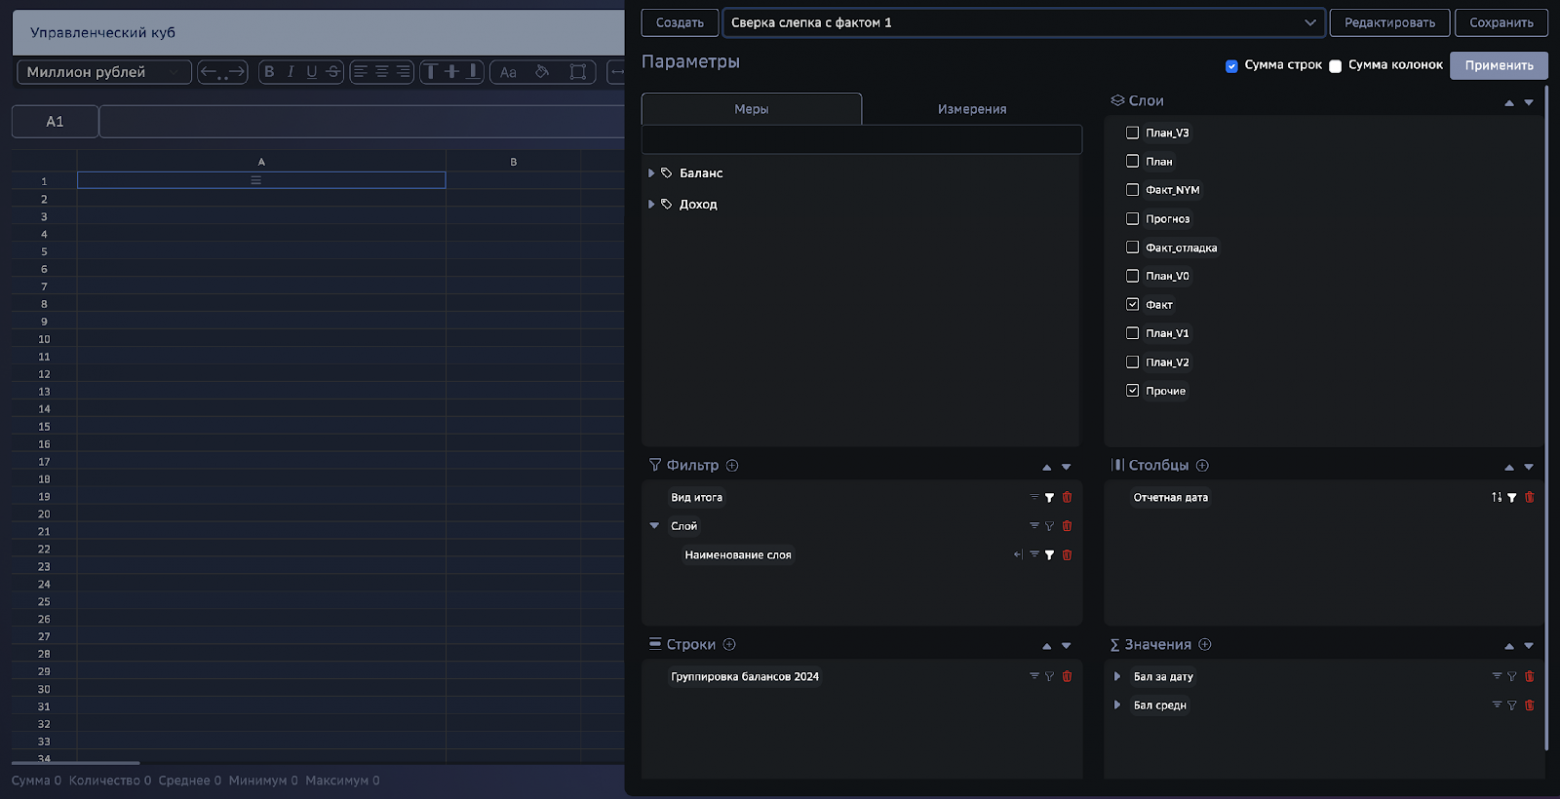Enable the 'План_V3' layer checkbox
Image resolution: width=1560 pixels, height=799 pixels.
[1132, 132]
